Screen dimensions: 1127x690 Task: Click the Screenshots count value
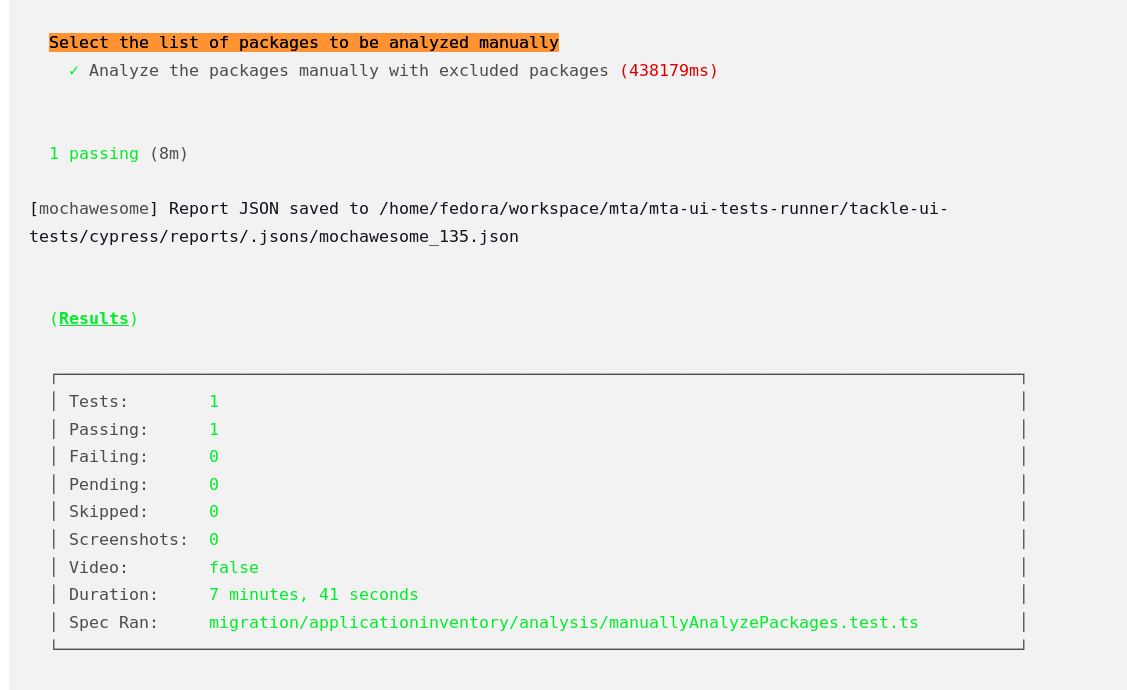tap(214, 540)
